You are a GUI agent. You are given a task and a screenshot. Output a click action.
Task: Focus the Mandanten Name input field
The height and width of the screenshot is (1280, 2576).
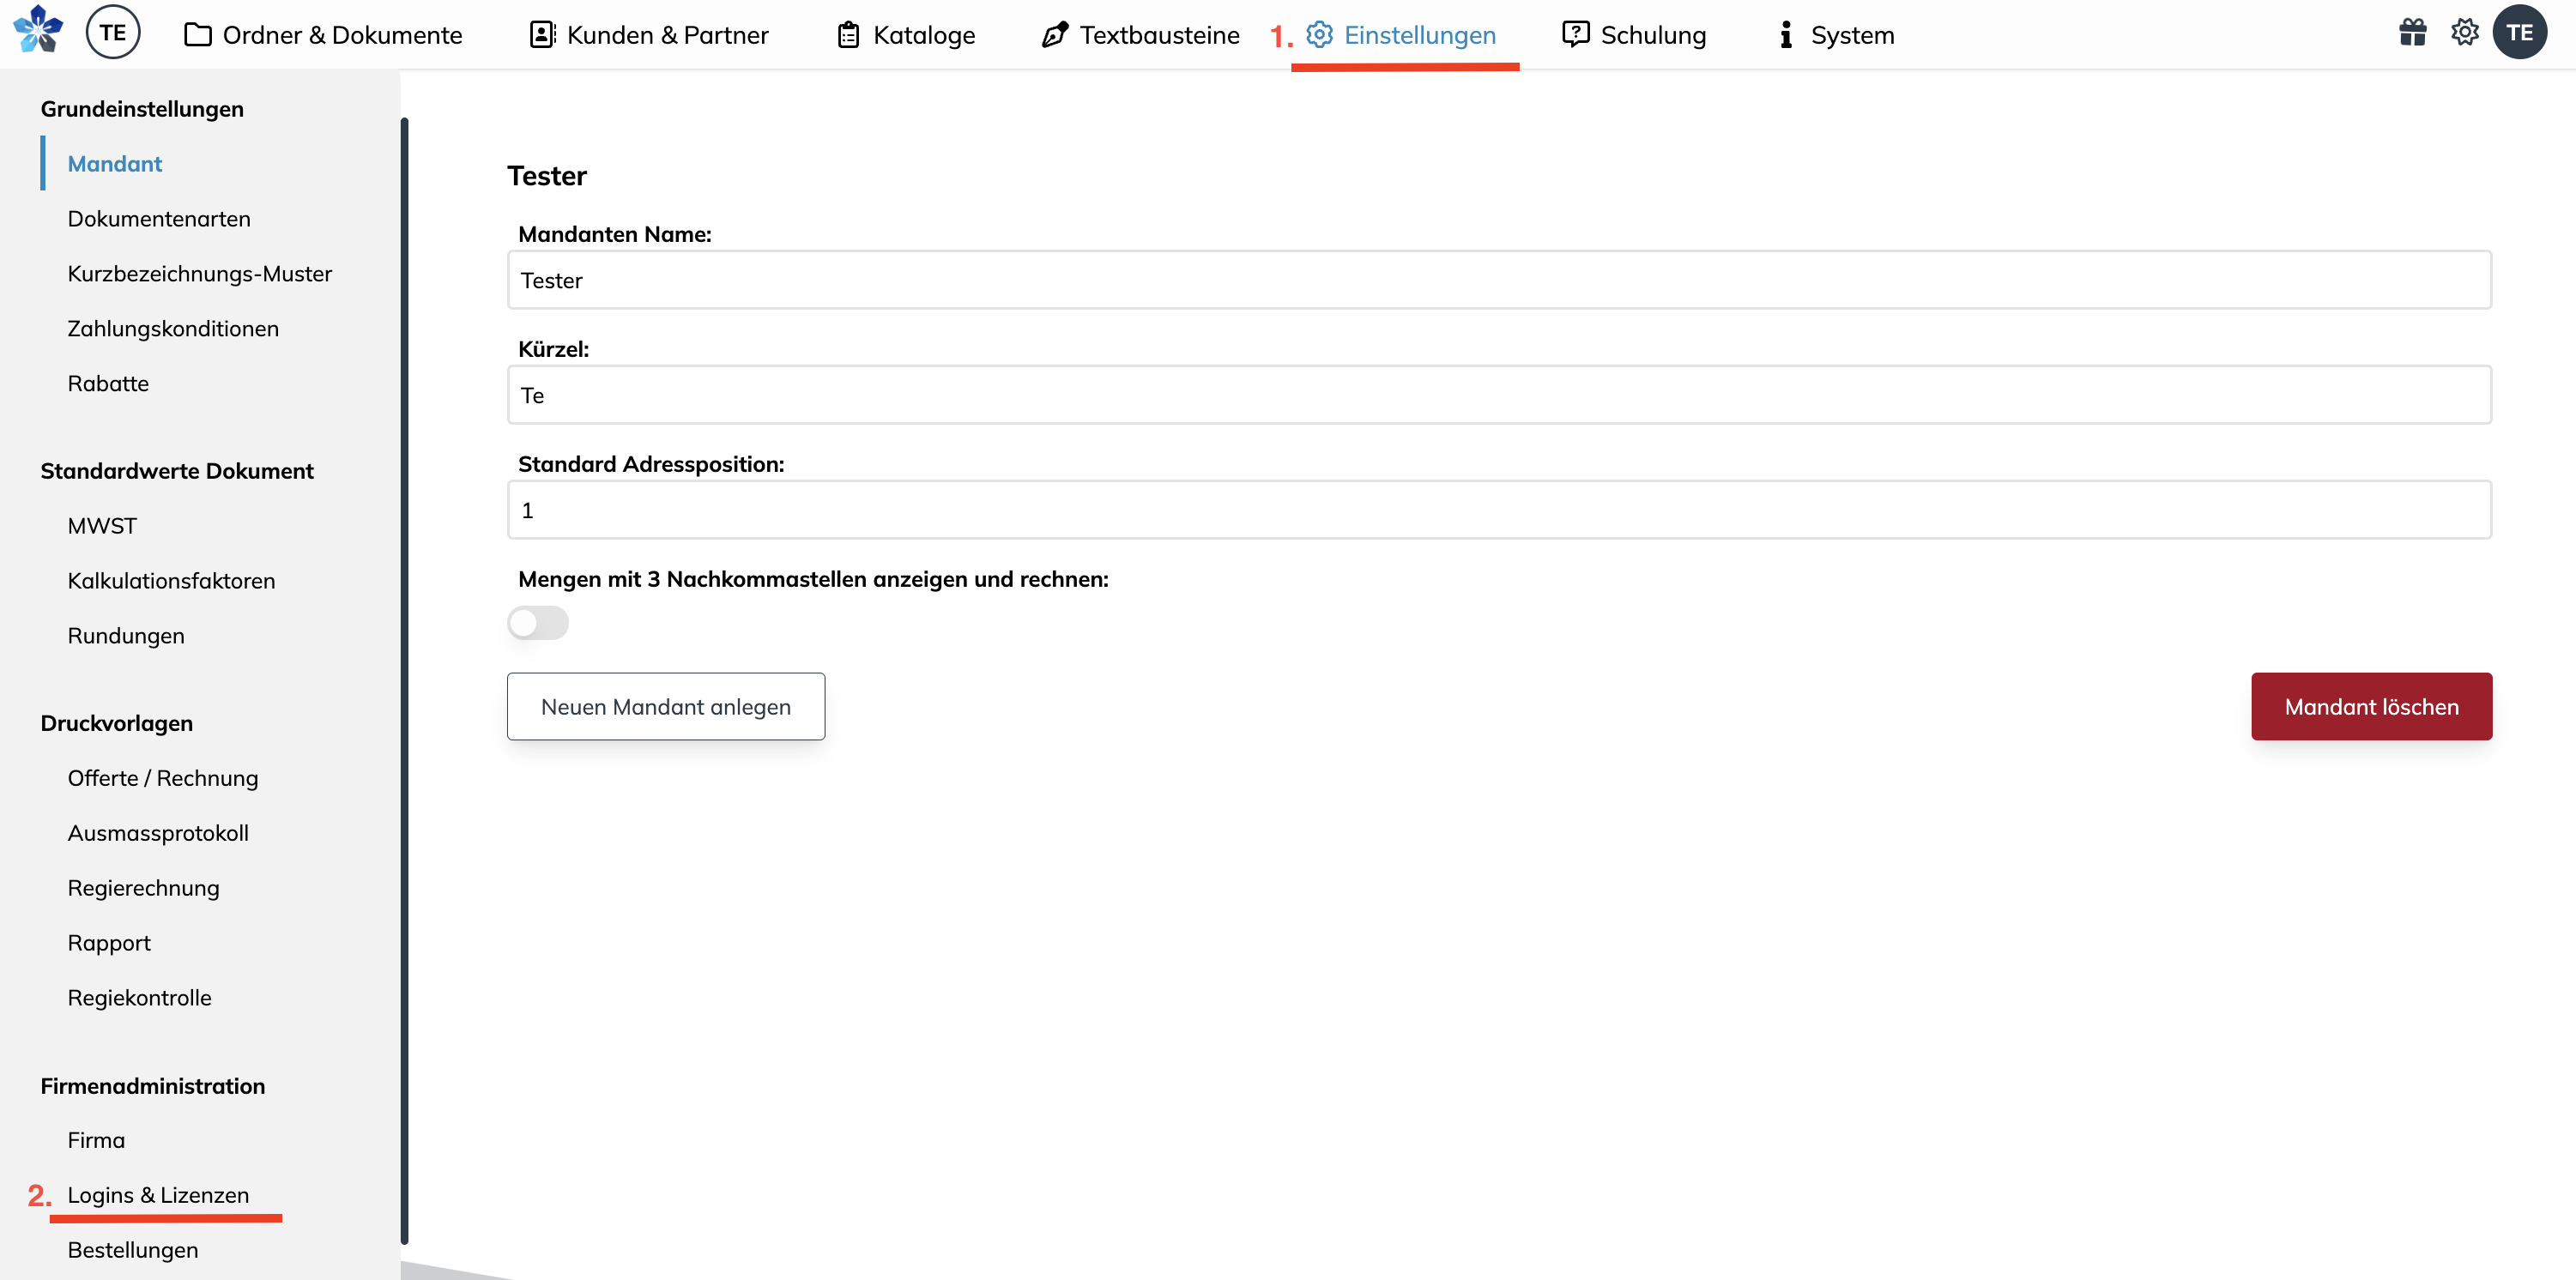[1499, 280]
